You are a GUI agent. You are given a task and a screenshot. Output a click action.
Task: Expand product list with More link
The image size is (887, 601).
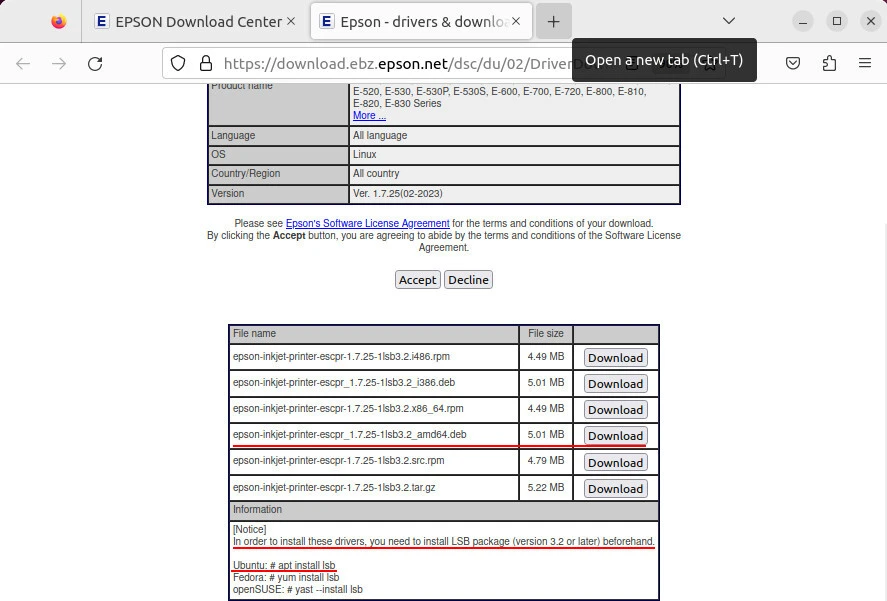click(x=369, y=115)
